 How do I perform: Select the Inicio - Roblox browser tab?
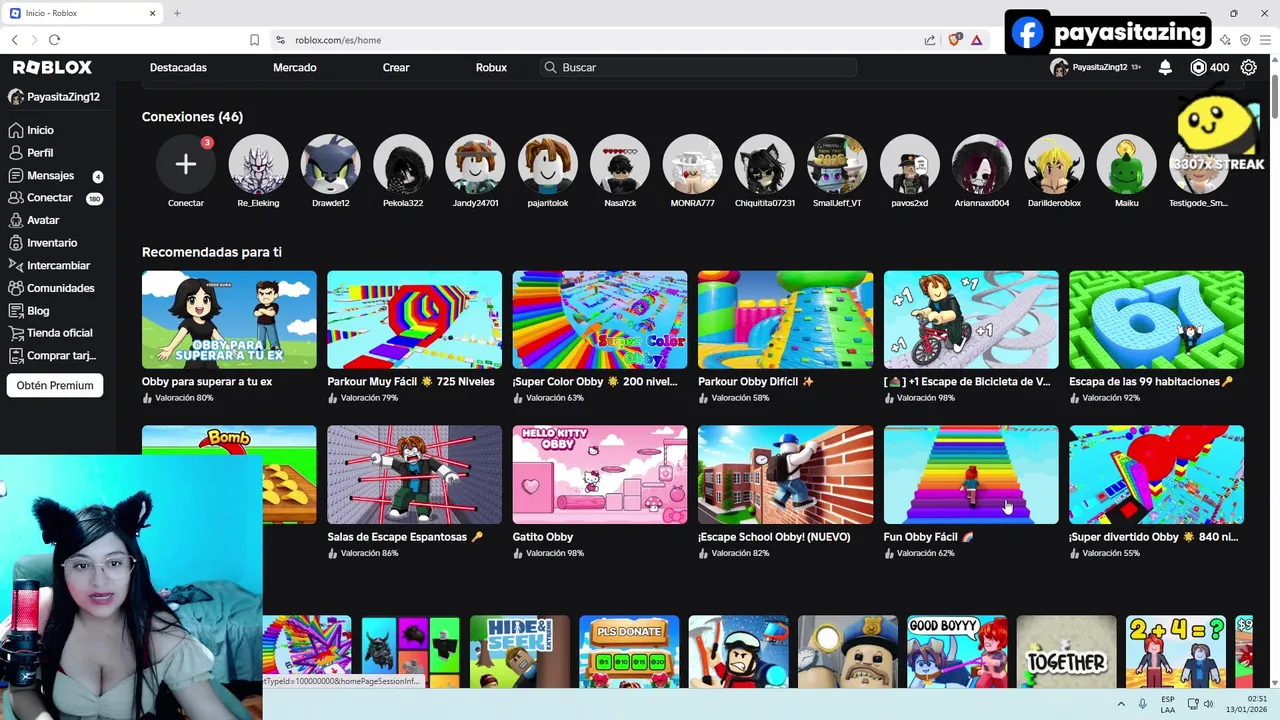click(84, 13)
